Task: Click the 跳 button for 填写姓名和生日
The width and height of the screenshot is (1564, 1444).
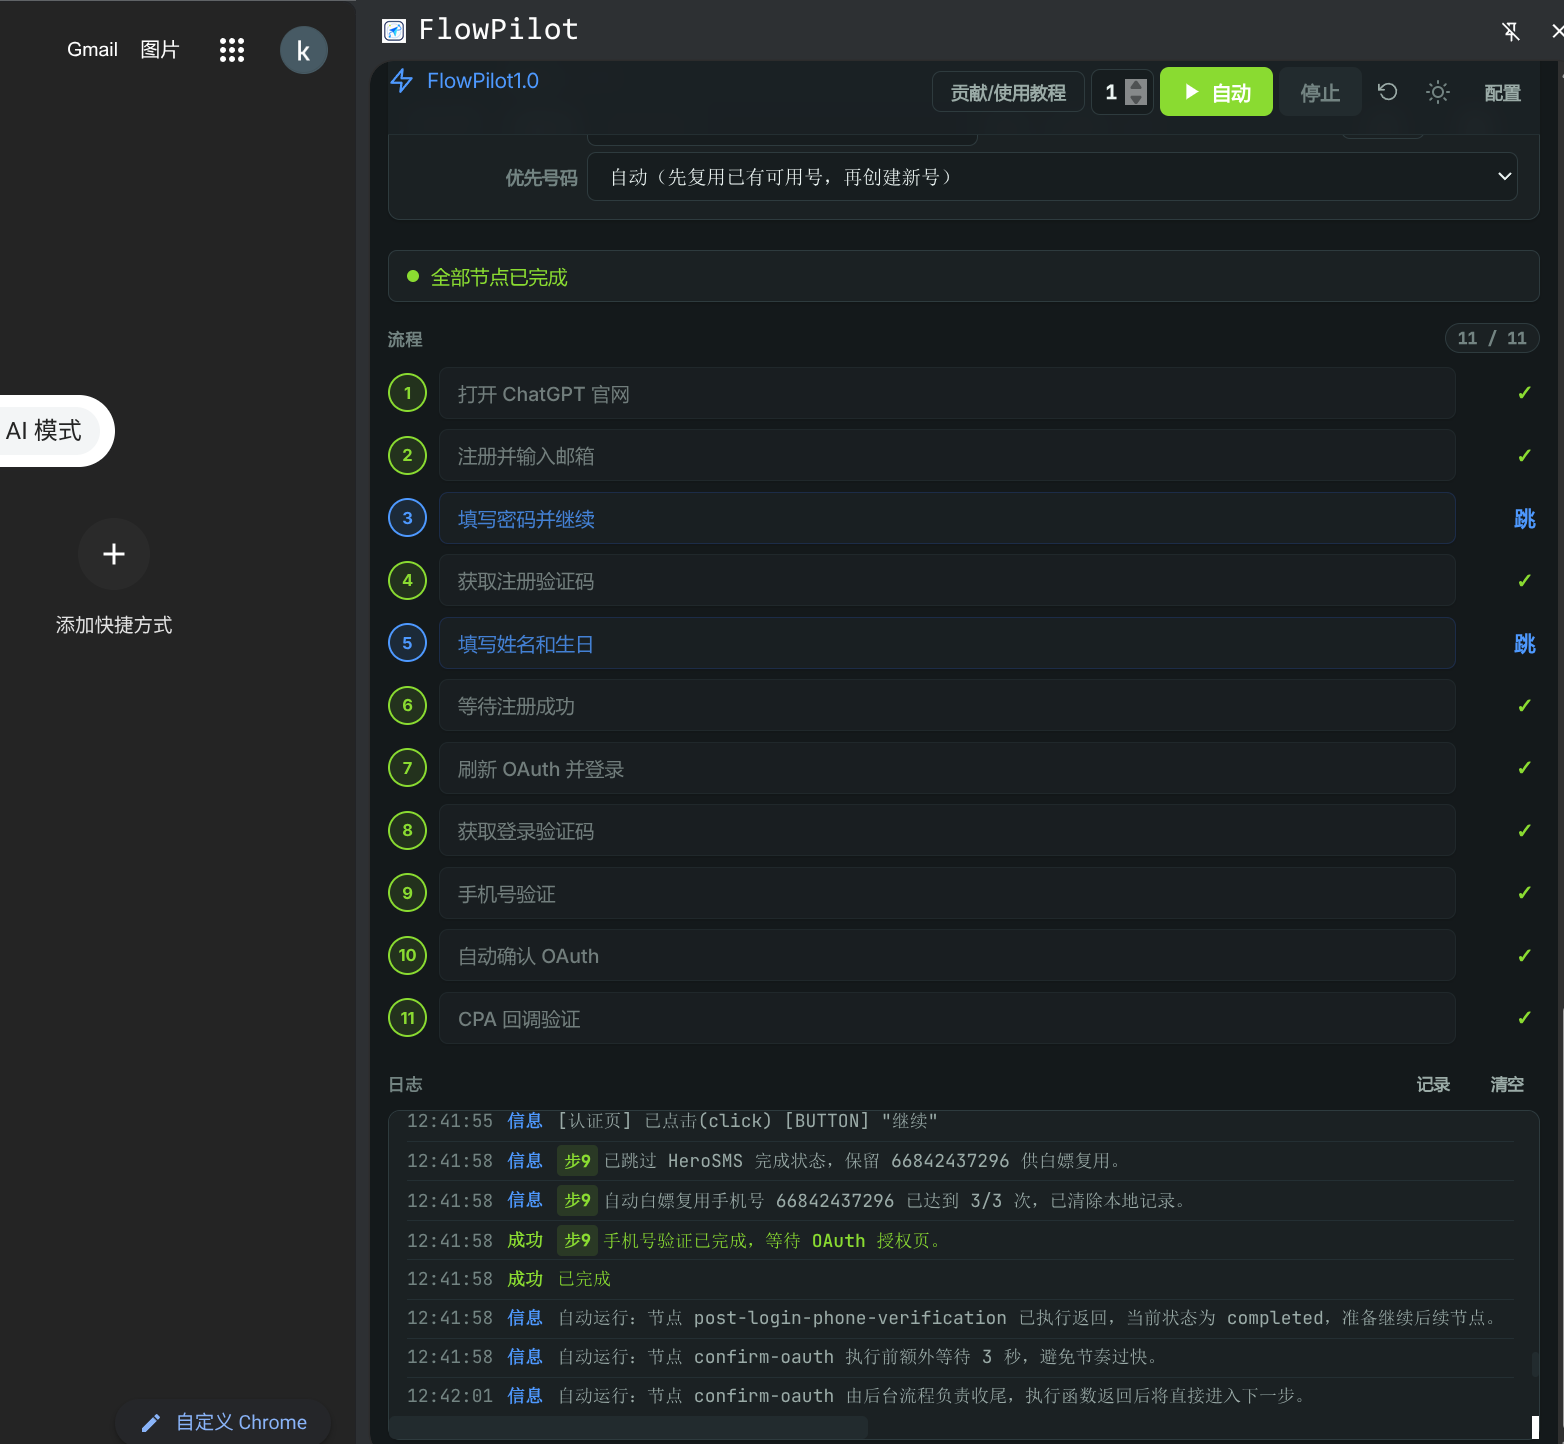Action: (x=1524, y=644)
